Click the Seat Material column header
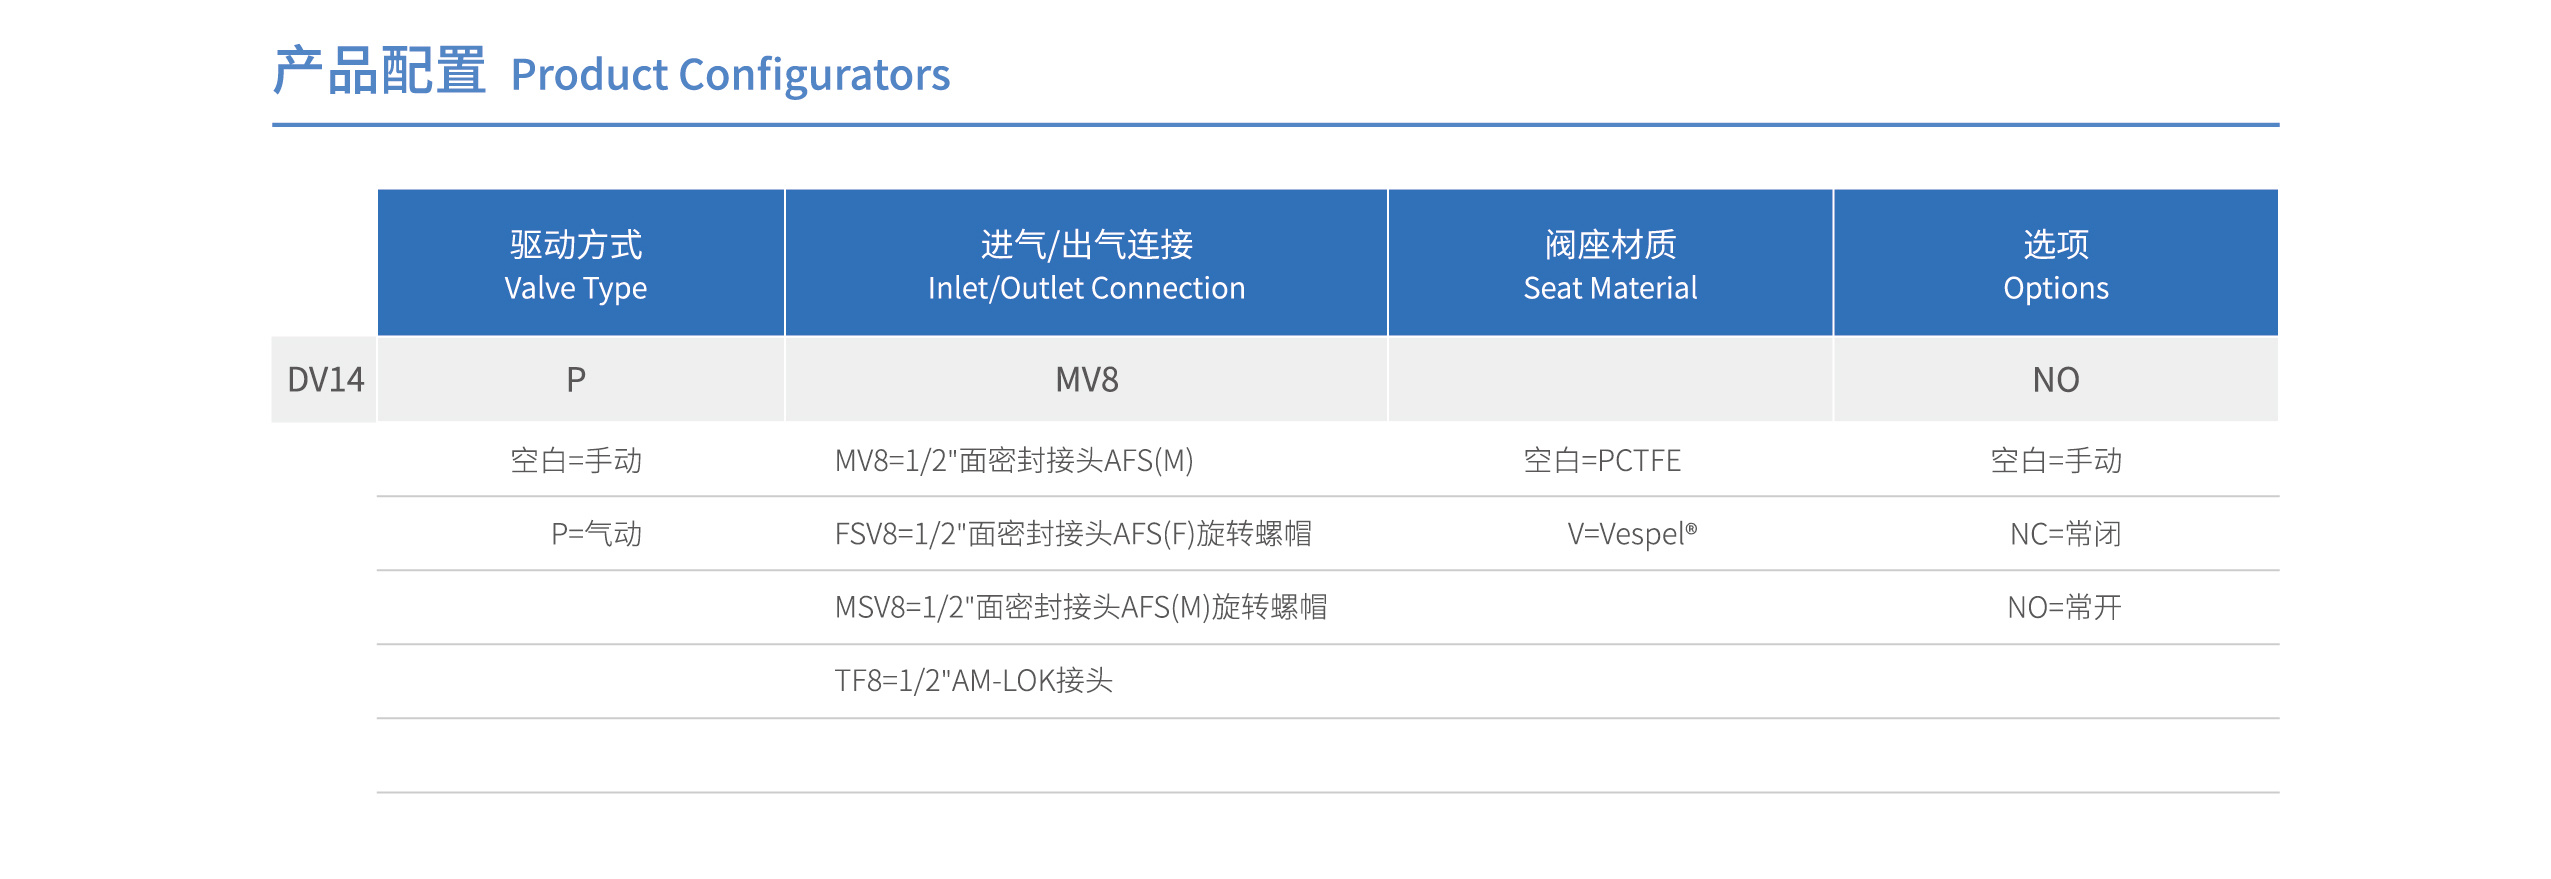Screen dimensions: 2551x879 coord(1611,263)
